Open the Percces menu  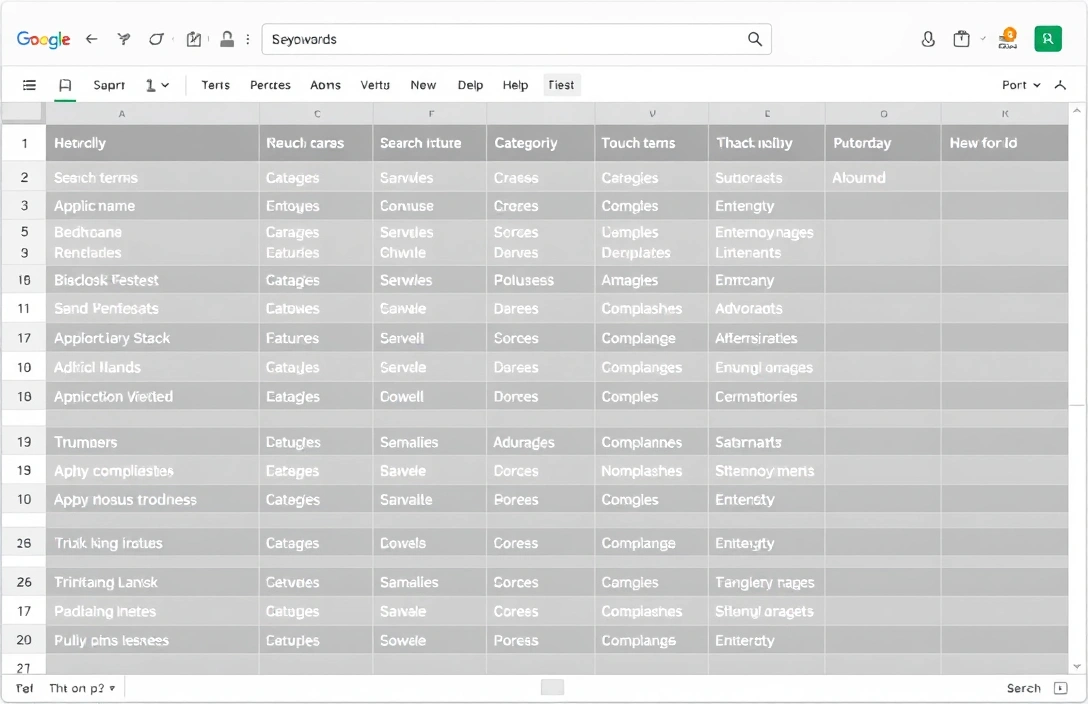(x=270, y=85)
